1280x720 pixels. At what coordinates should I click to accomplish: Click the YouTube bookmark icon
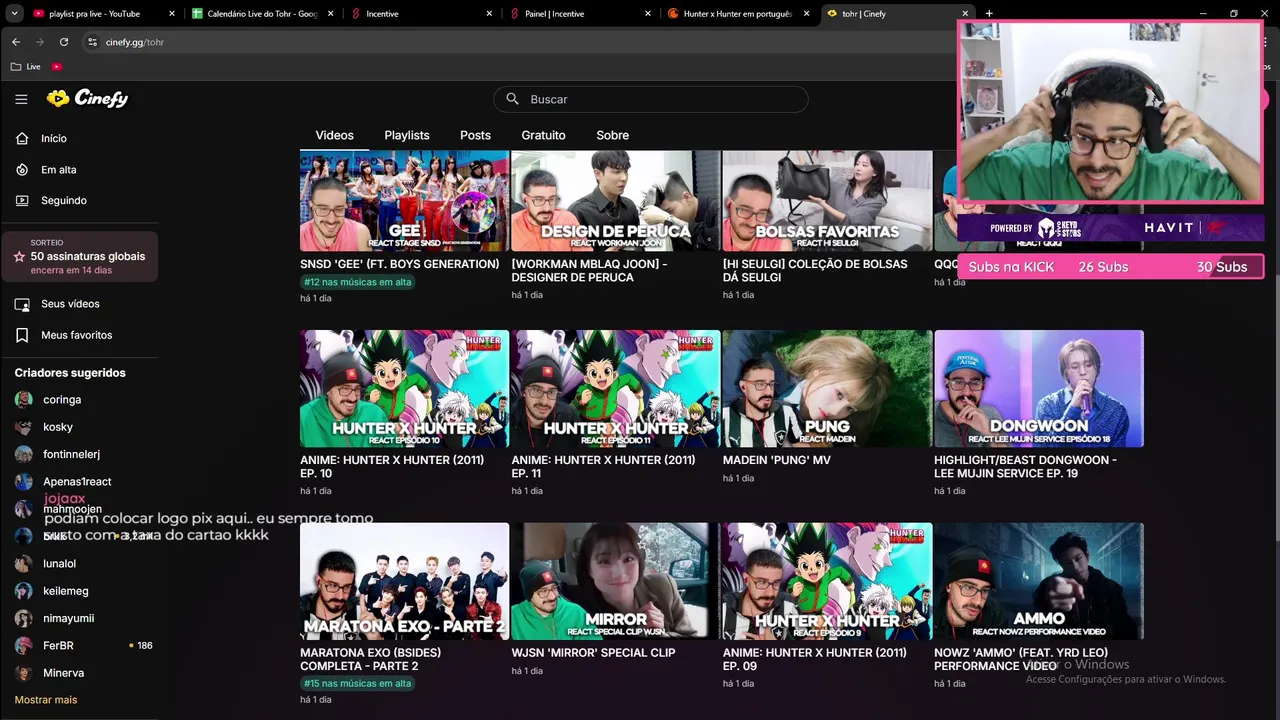tap(57, 66)
